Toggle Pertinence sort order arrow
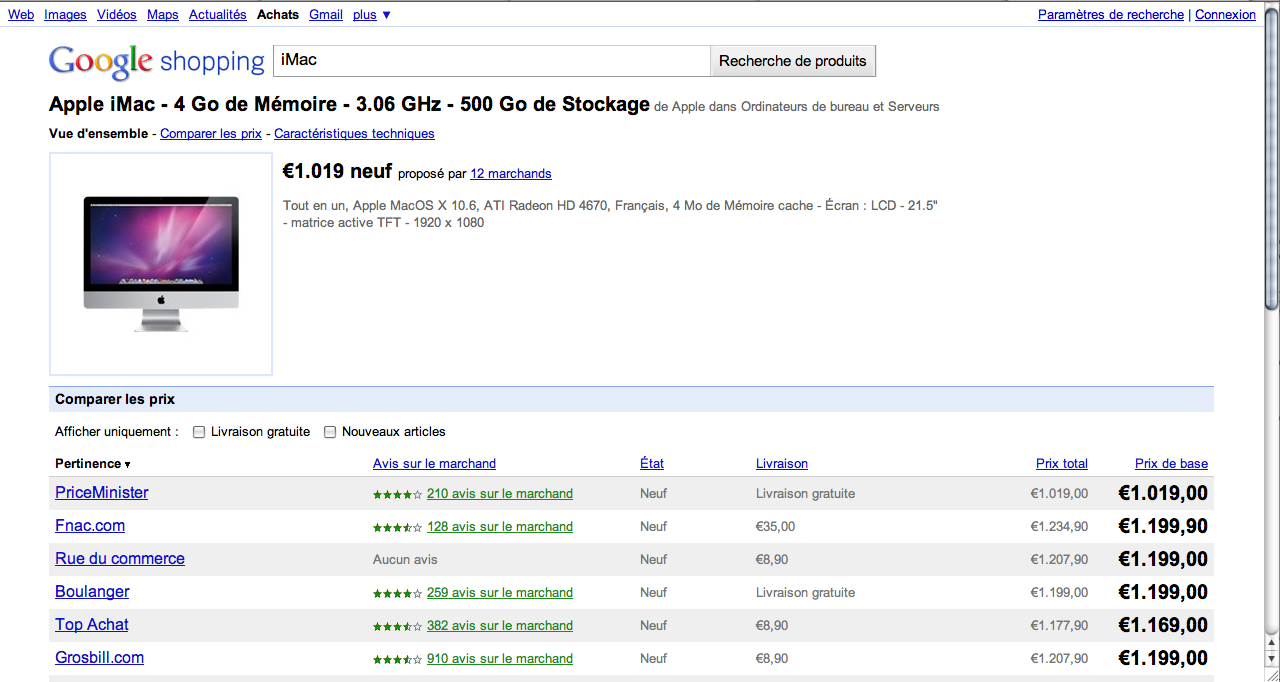Viewport: 1280px width, 682px height. point(127,464)
